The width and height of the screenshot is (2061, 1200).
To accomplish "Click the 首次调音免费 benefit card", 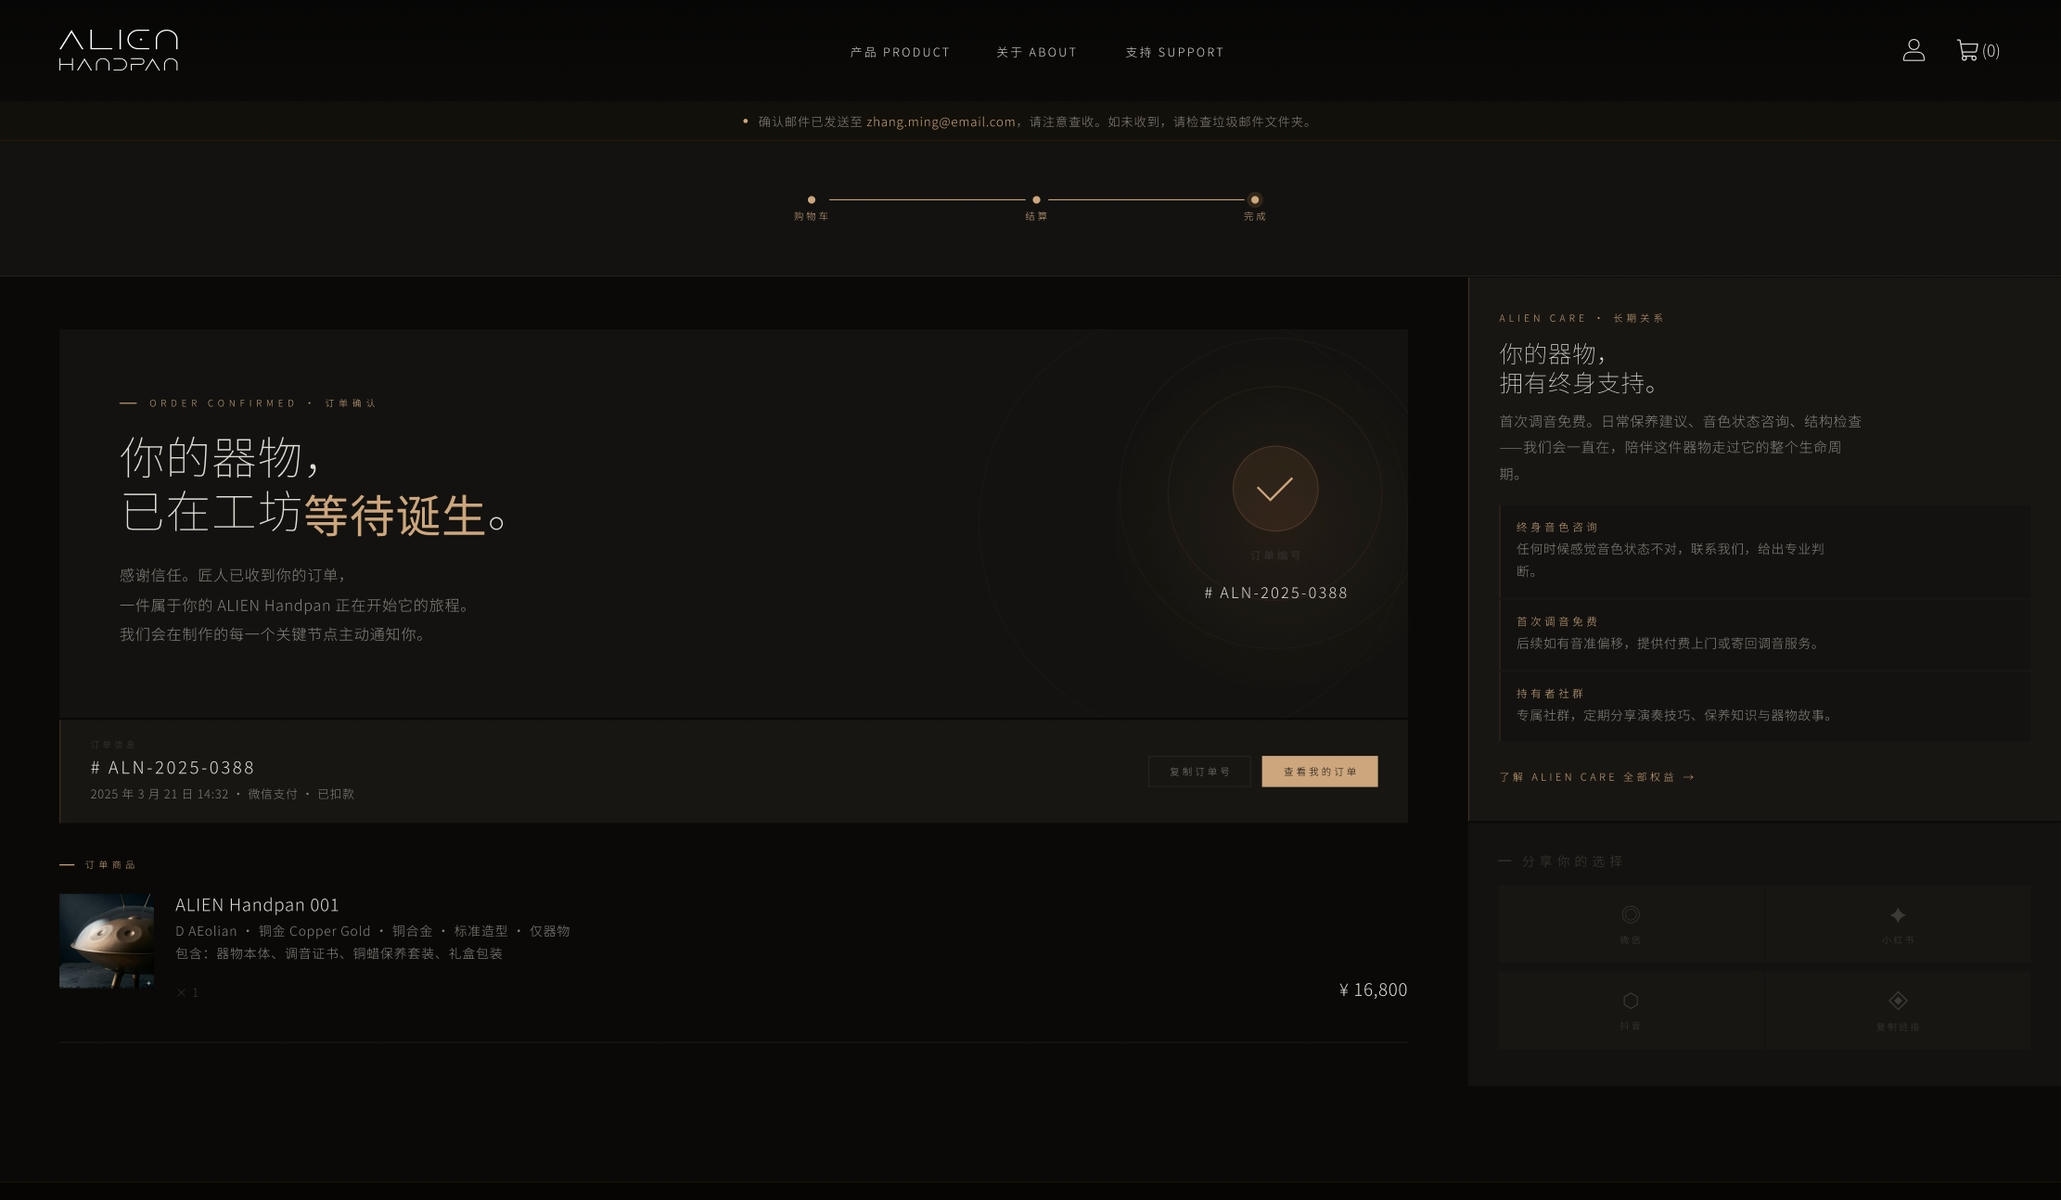I will coord(1764,634).
